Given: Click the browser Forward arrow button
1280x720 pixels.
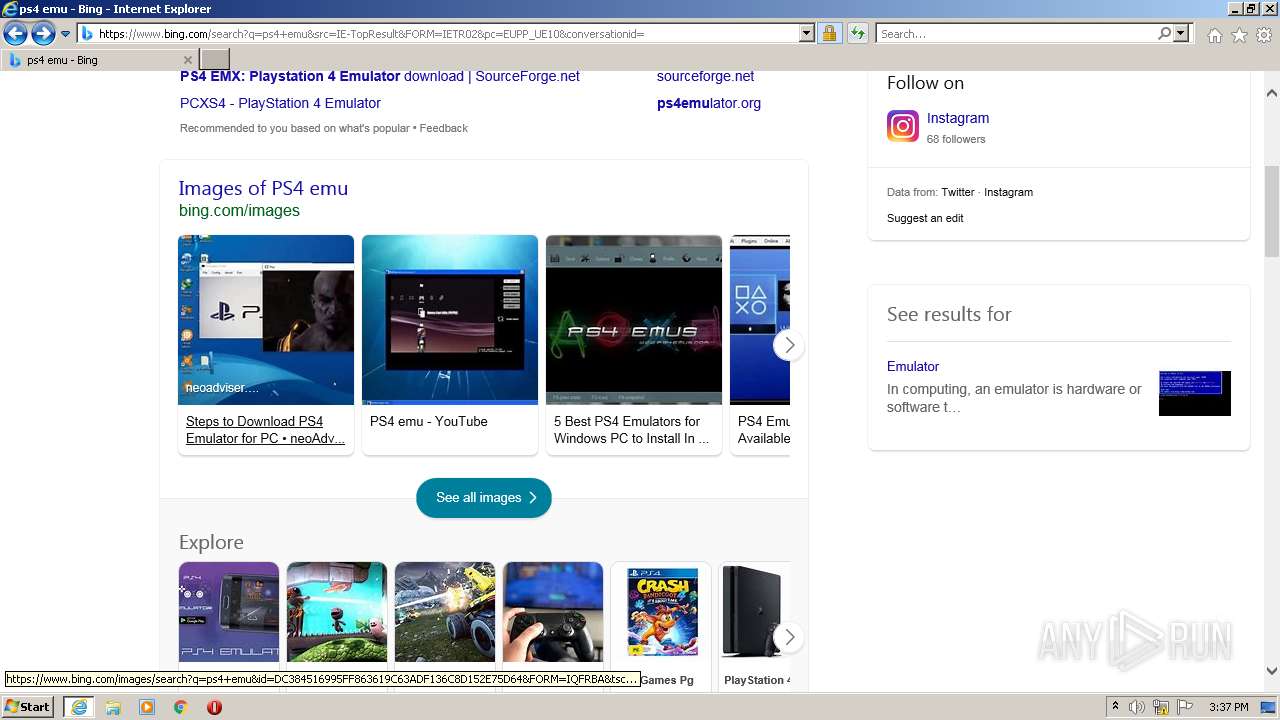Looking at the screenshot, I should click(43, 34).
